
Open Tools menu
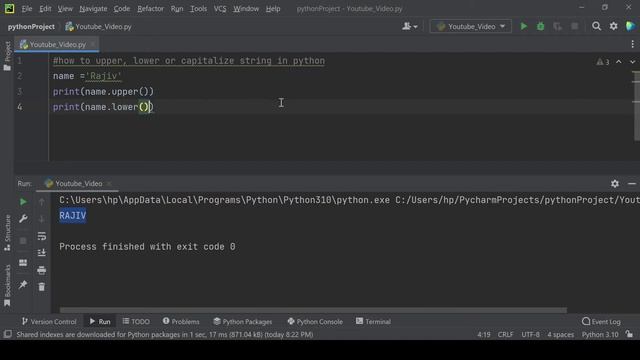point(198,9)
